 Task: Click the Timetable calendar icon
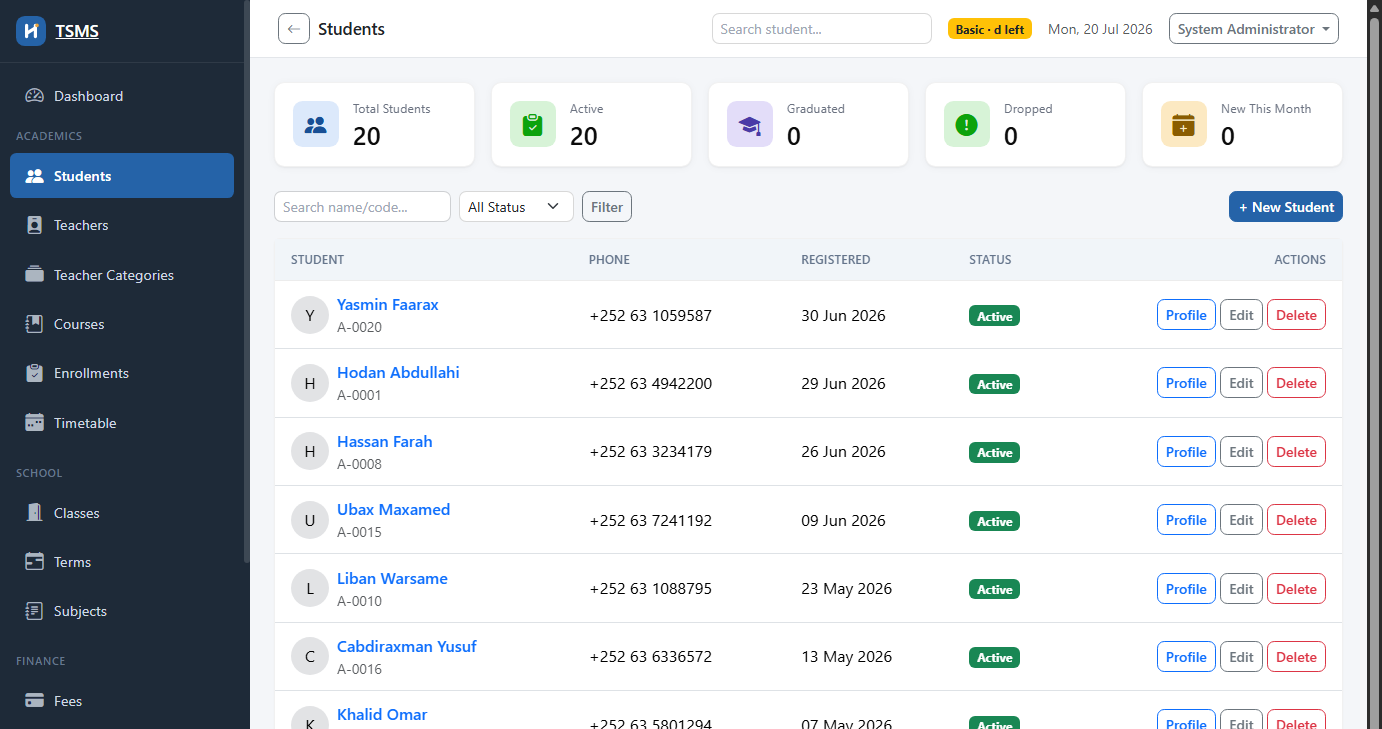click(35, 423)
